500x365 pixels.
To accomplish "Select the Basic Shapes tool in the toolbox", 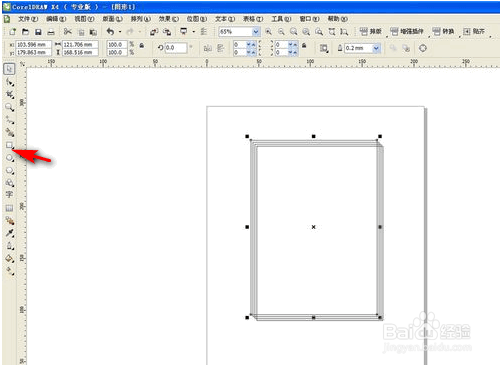I will [9, 183].
